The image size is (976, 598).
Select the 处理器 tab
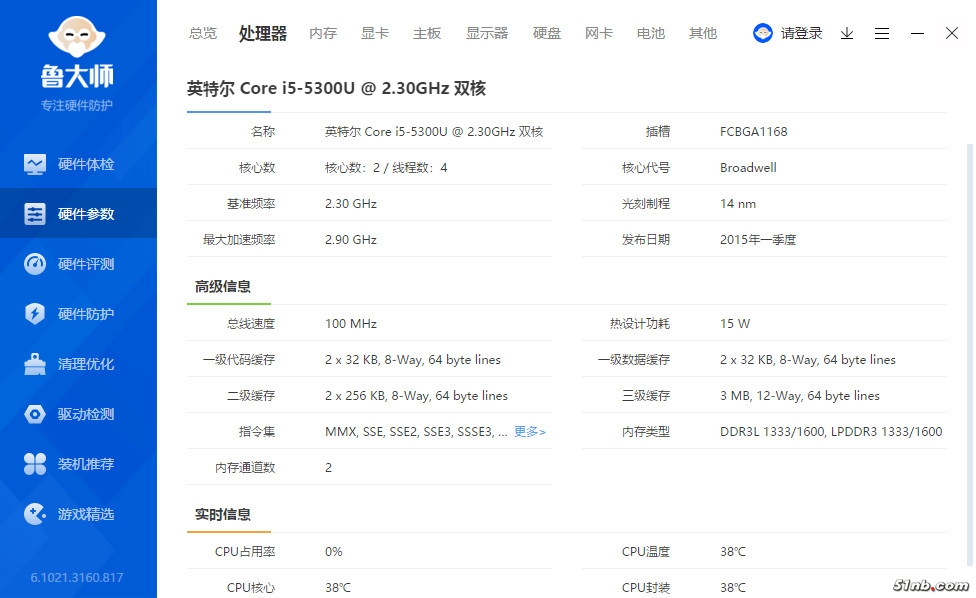coord(263,33)
